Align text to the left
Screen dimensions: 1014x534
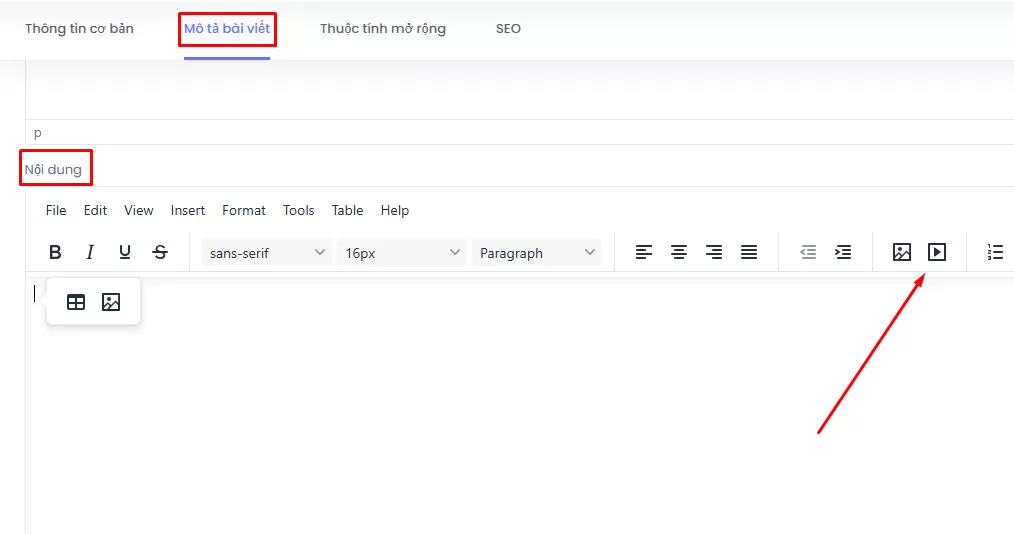click(x=644, y=253)
